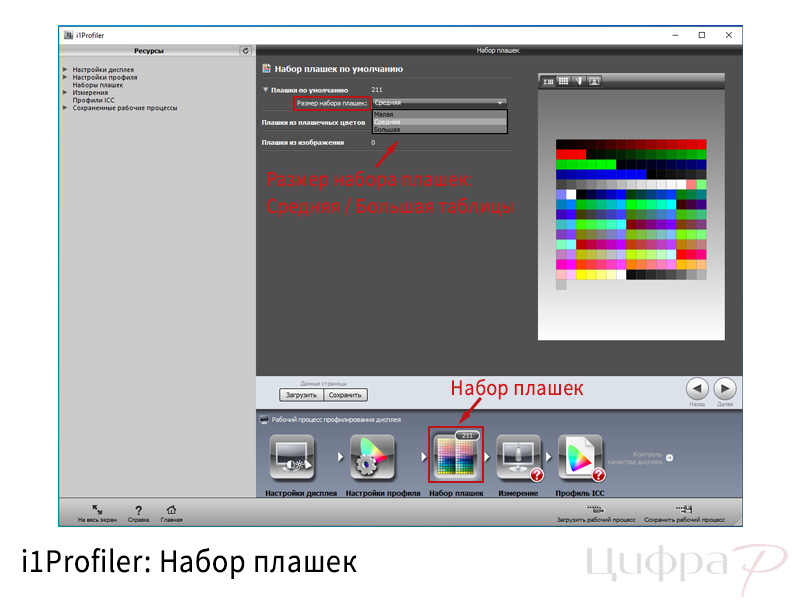This screenshot has height=600, width=800.
Task: Expand the Измерения tree node arrow
Action: coord(65,92)
